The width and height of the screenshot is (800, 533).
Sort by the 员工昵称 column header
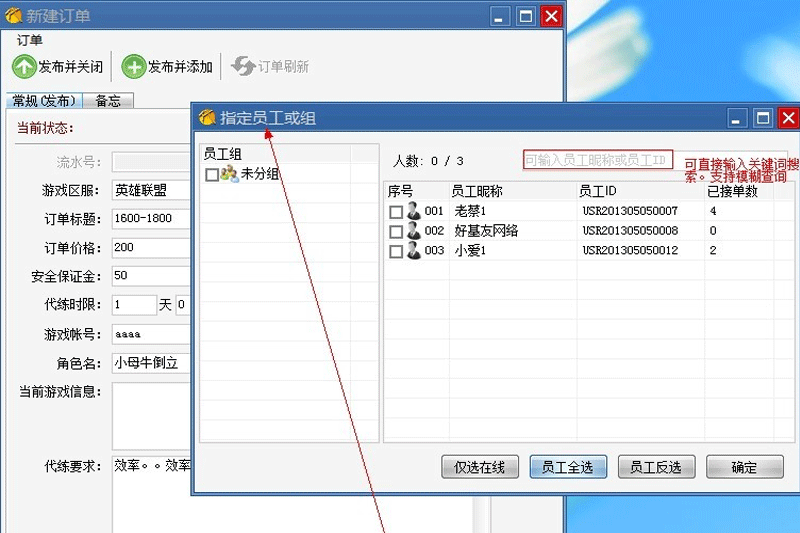[x=513, y=191]
